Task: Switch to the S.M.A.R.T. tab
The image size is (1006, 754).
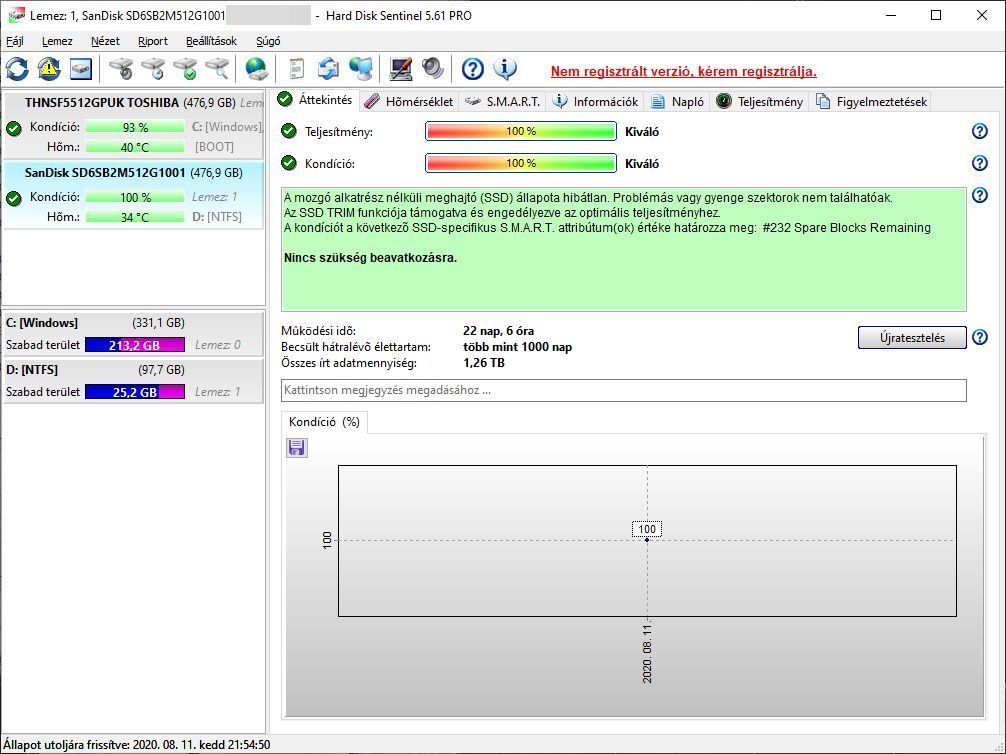Action: coord(503,101)
